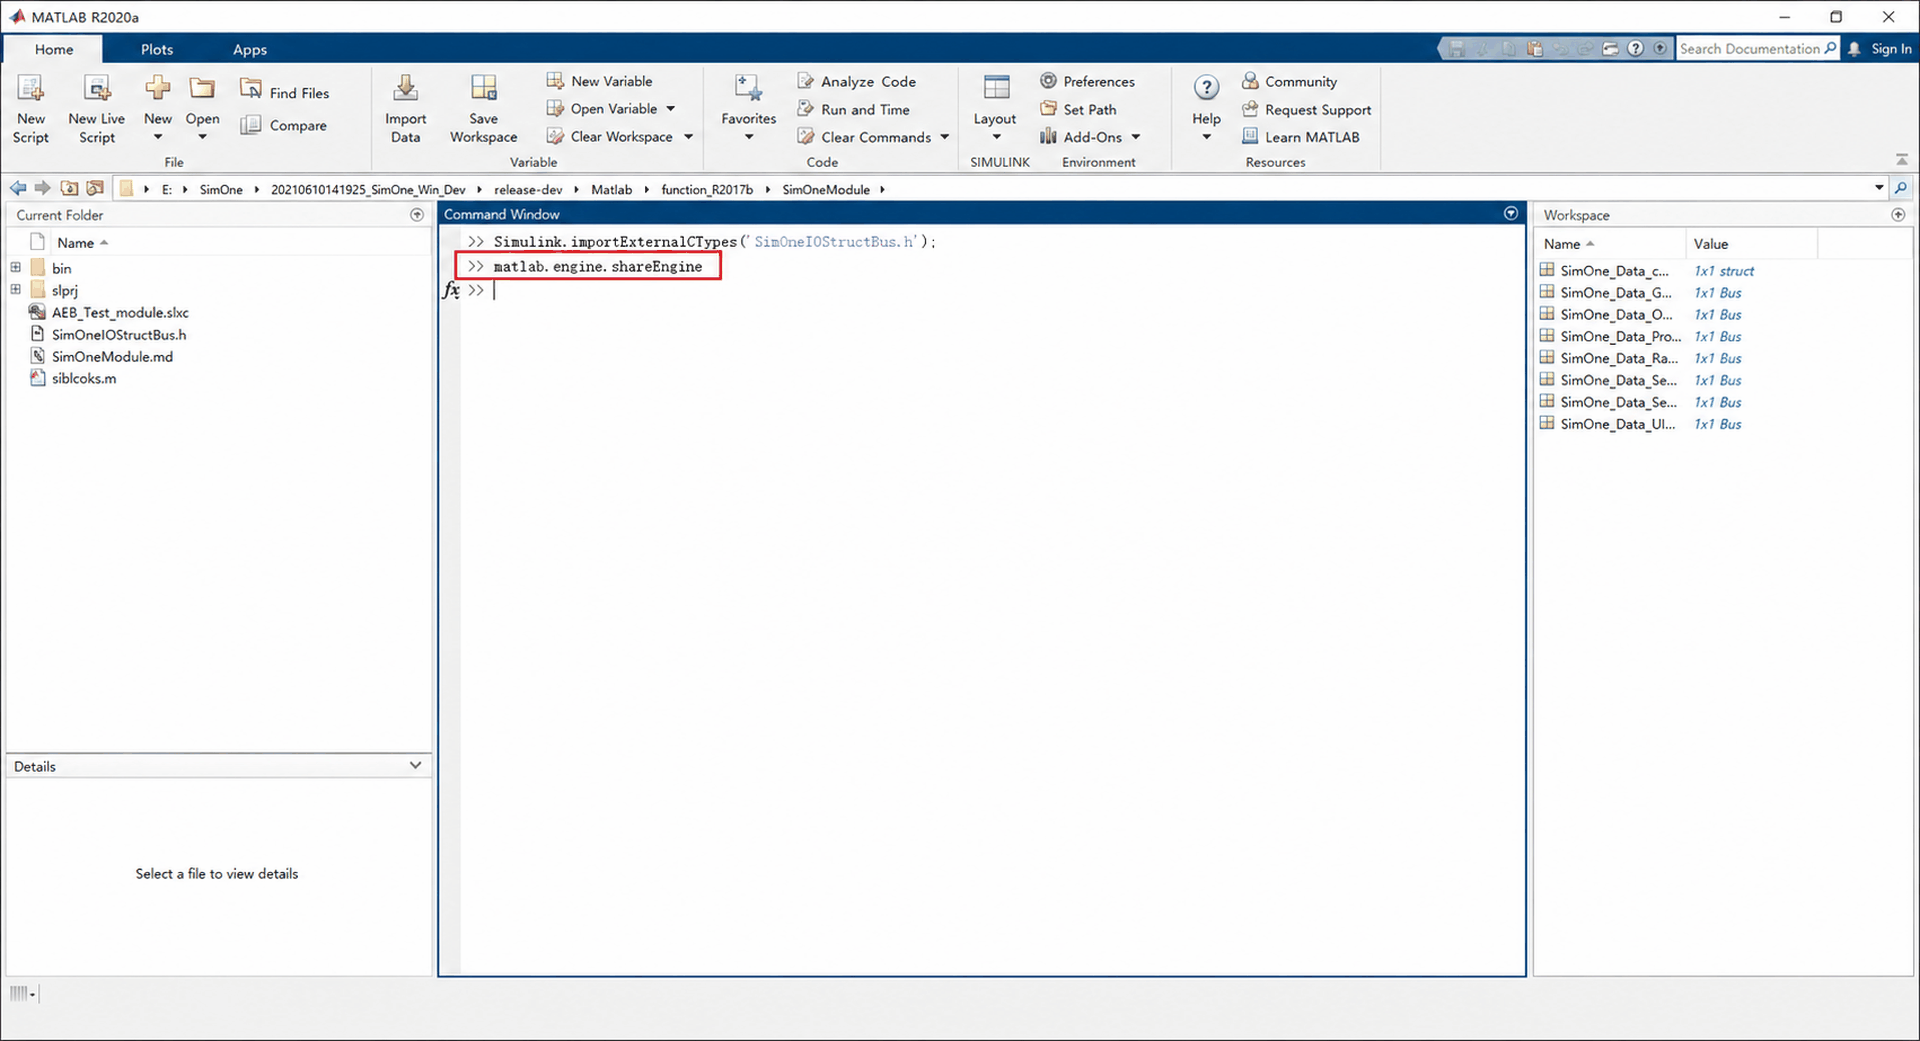1920x1041 pixels.
Task: Click Clear Commands
Action: click(x=865, y=137)
